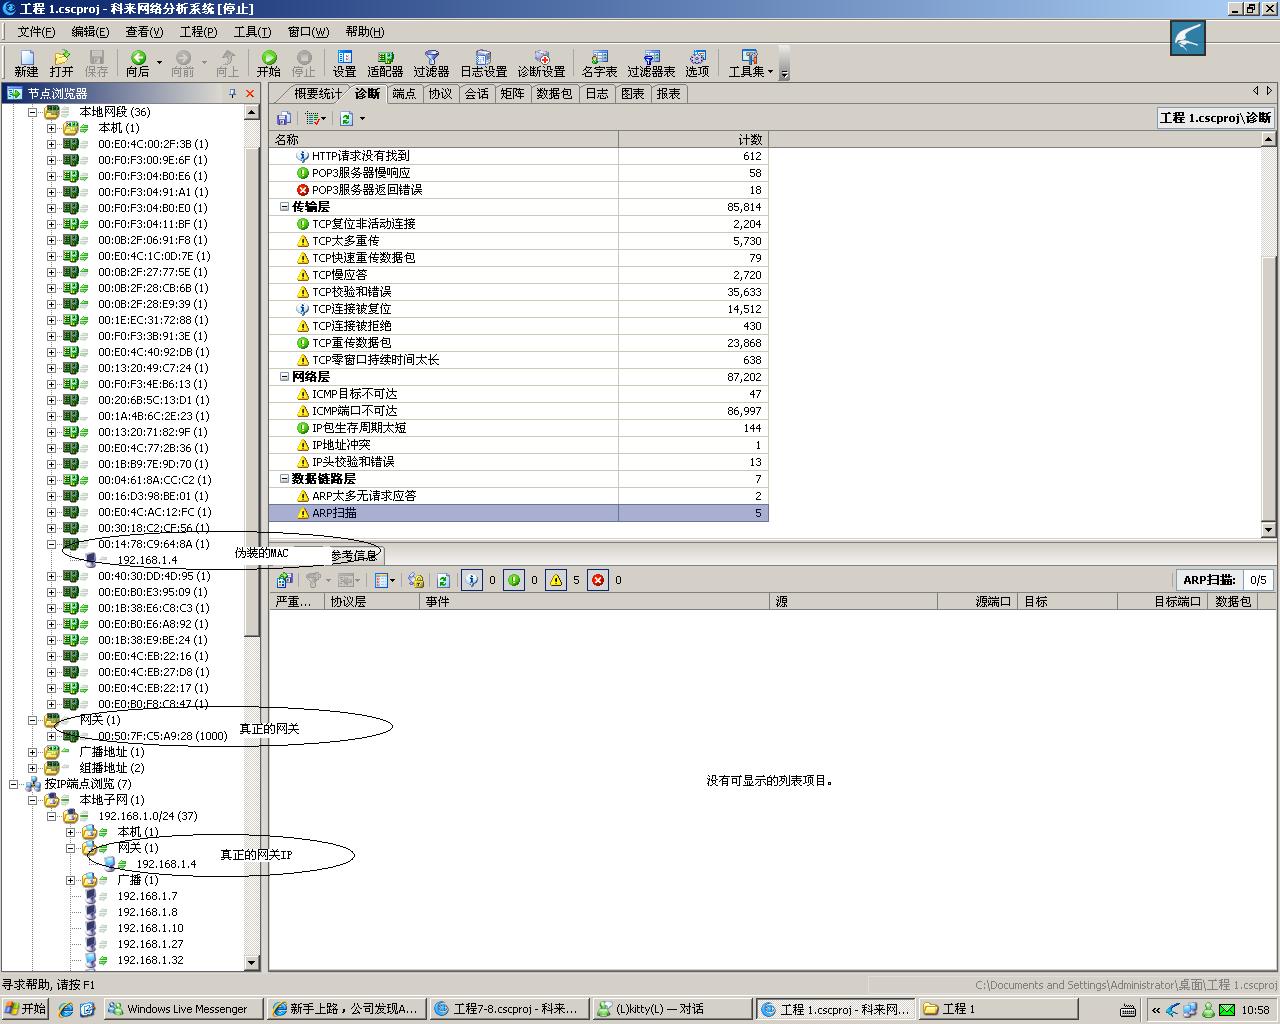This screenshot has width=1280, height=1024.
Task: Click the node browser vertical scrollbar down arrow
Action: 252,962
